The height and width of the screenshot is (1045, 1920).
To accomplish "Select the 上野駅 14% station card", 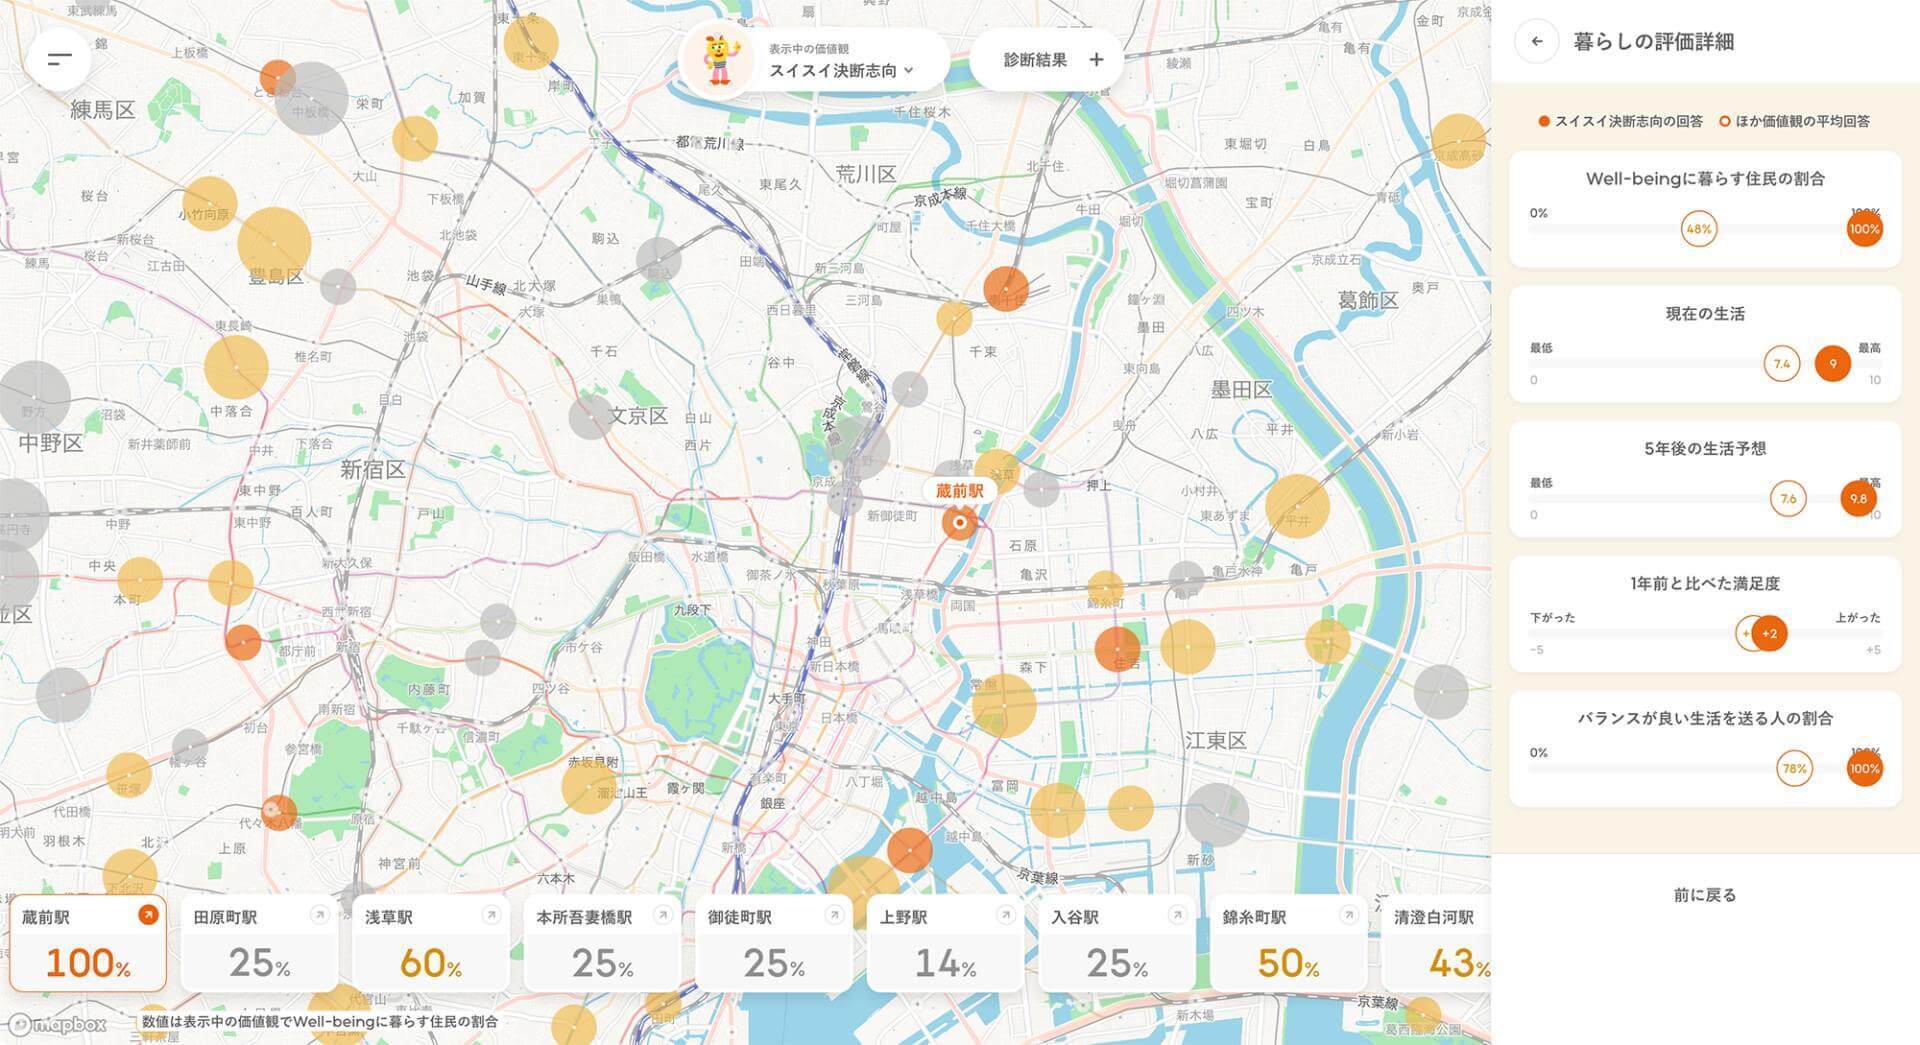I will [945, 945].
